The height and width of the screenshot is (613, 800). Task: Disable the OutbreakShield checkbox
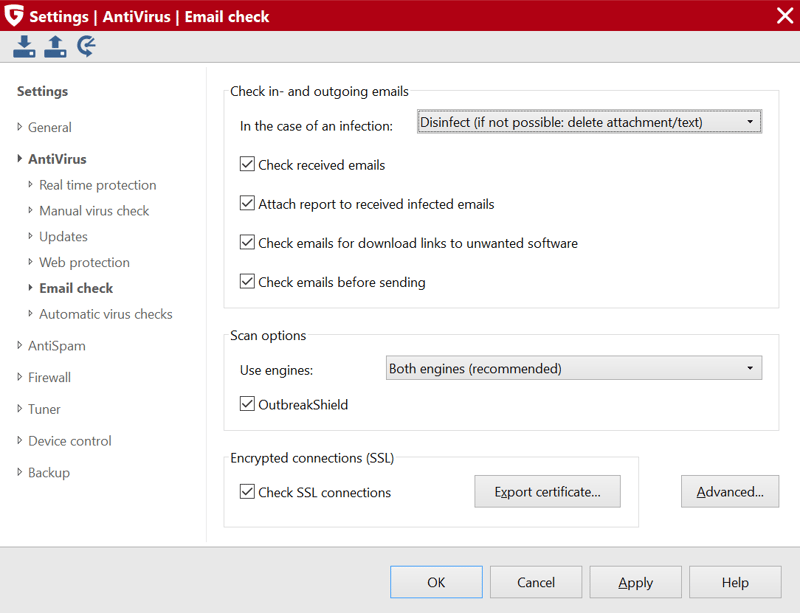(247, 404)
